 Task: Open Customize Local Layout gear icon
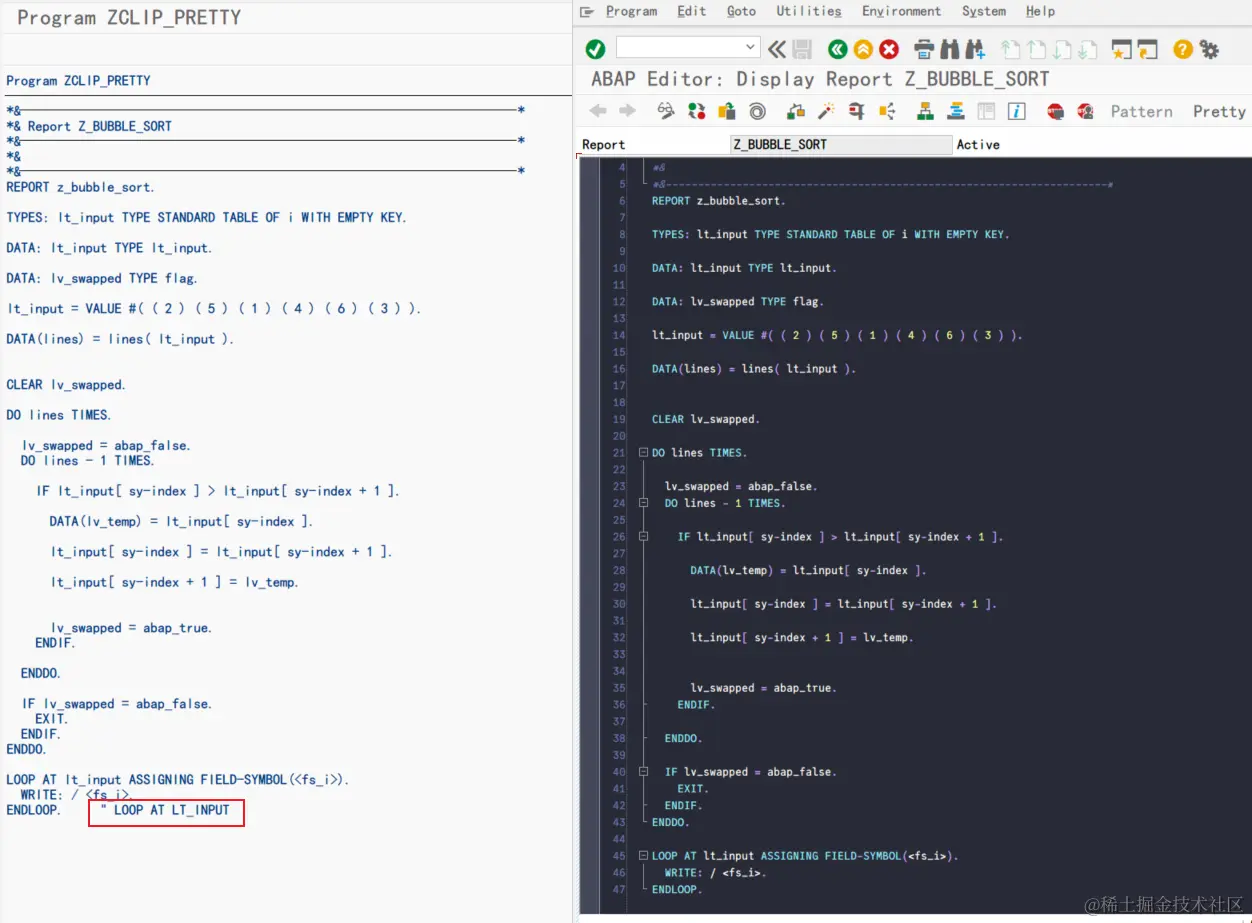(1209, 49)
